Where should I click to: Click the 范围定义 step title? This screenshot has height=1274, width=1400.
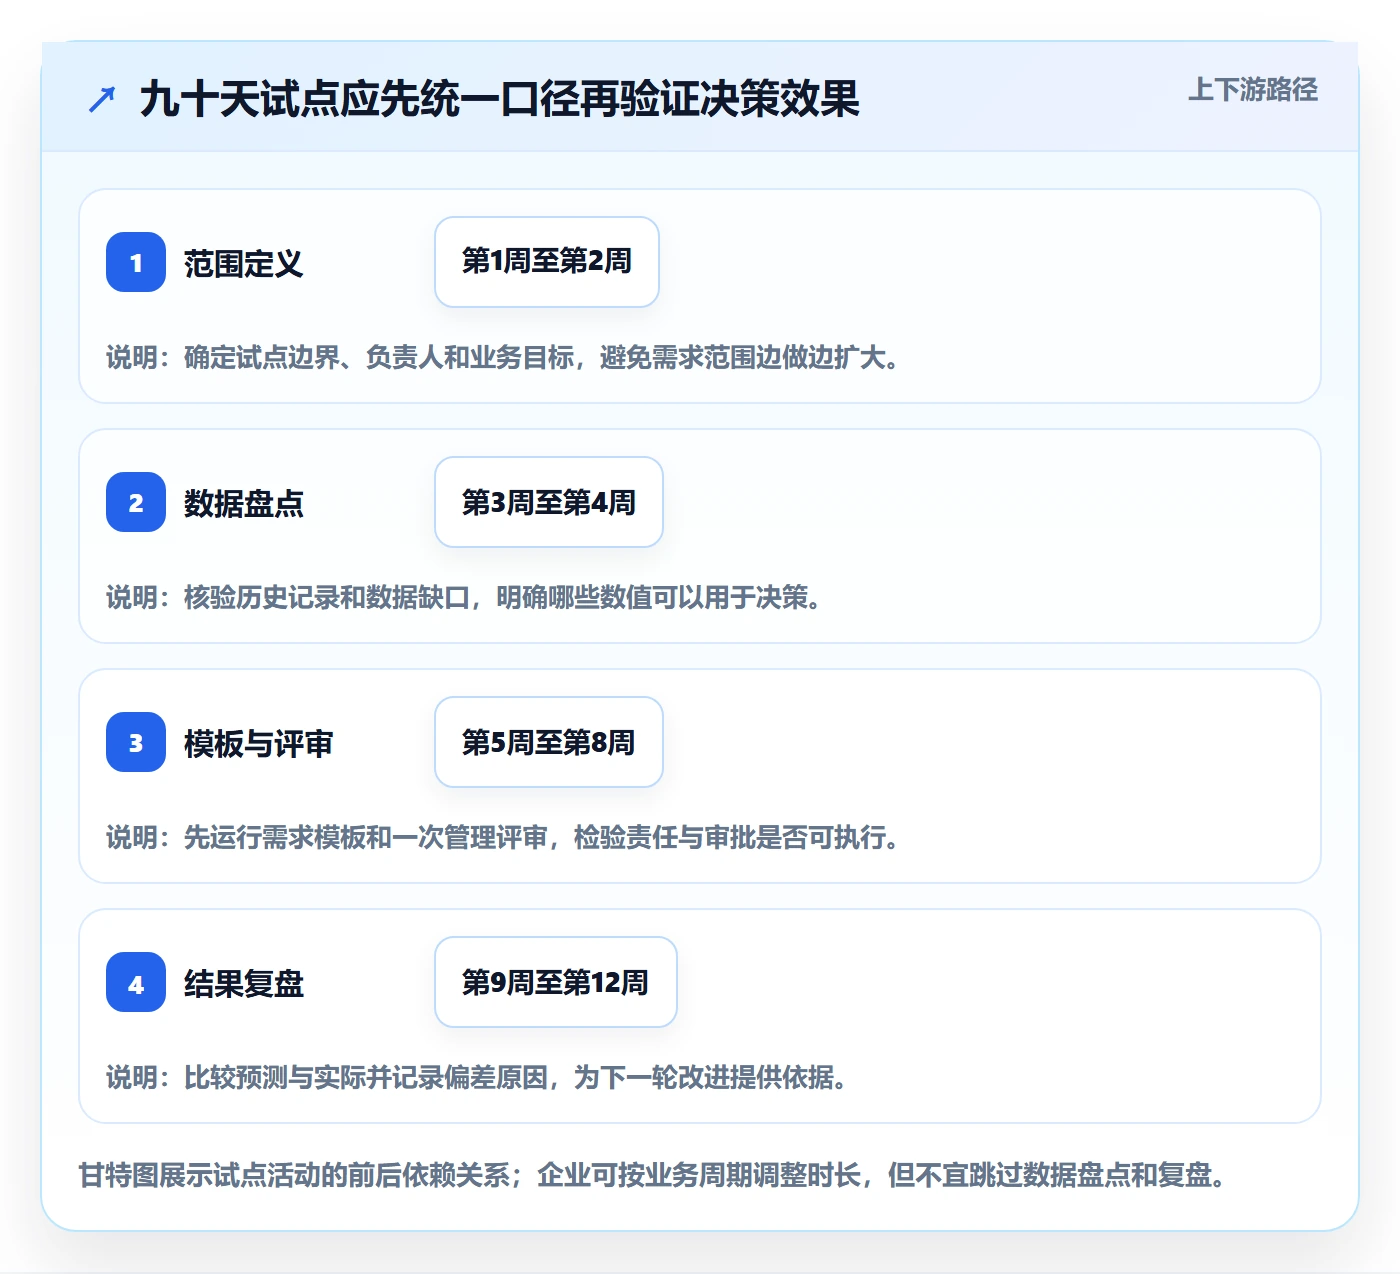(x=244, y=263)
